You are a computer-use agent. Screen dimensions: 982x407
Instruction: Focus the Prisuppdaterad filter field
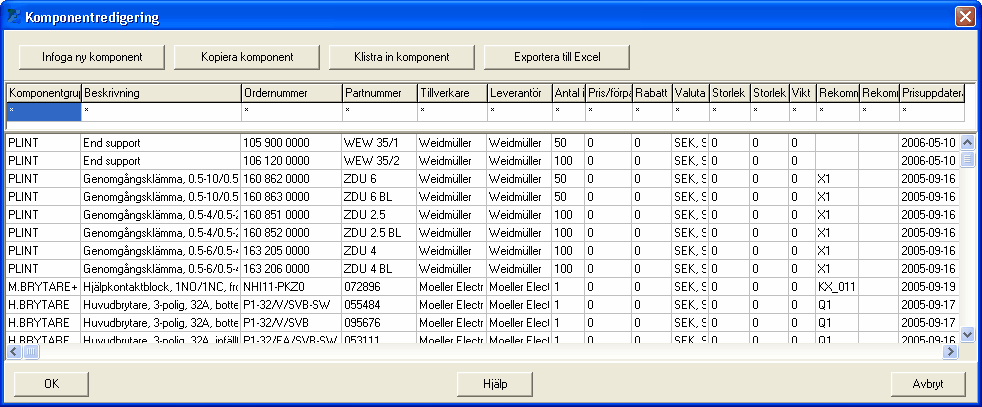[x=932, y=111]
